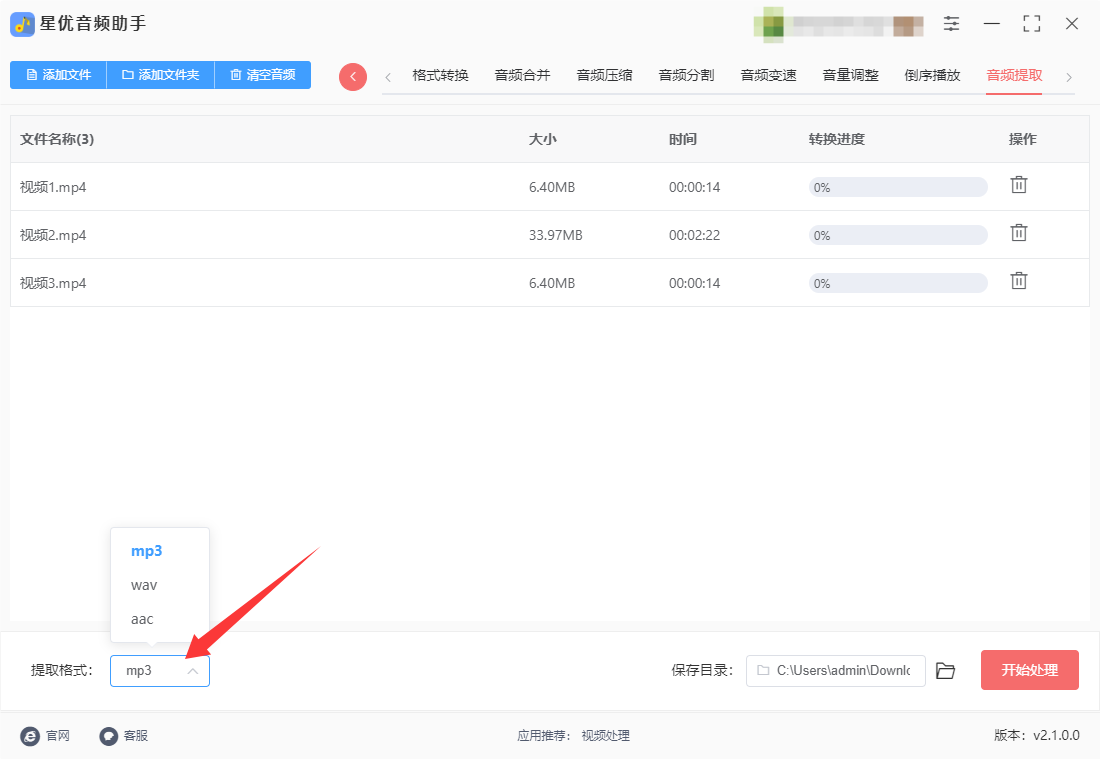Delete 视频3.mp4 using its trash icon
Screen dimensions: 1100x760
[1019, 281]
